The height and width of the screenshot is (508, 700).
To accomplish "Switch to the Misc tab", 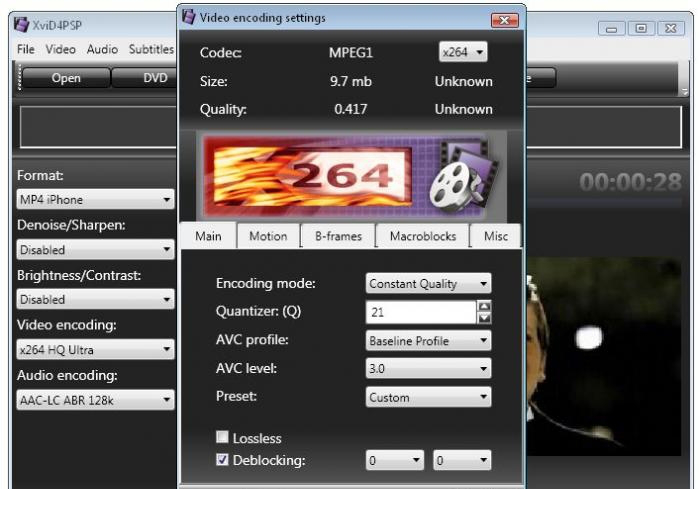I will pos(496,236).
